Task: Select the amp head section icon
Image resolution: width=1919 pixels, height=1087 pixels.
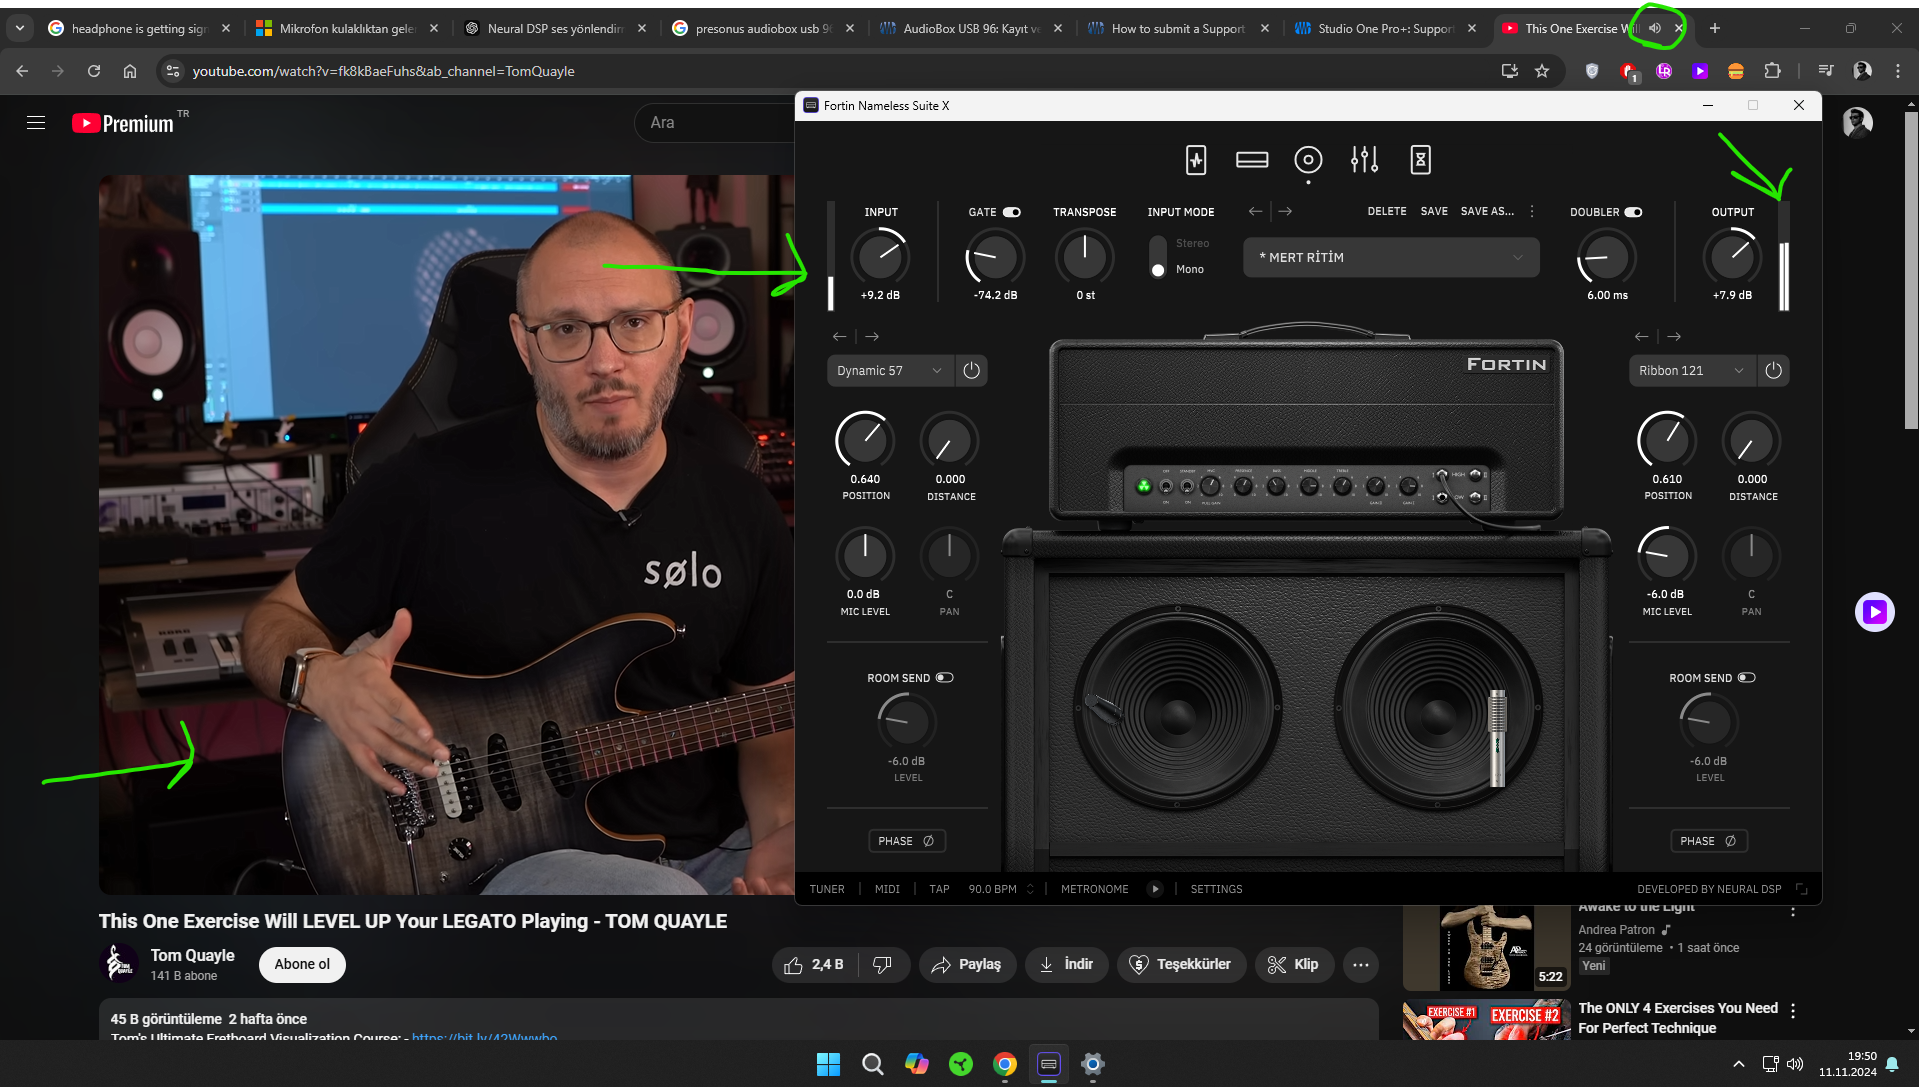Action: click(x=1251, y=160)
